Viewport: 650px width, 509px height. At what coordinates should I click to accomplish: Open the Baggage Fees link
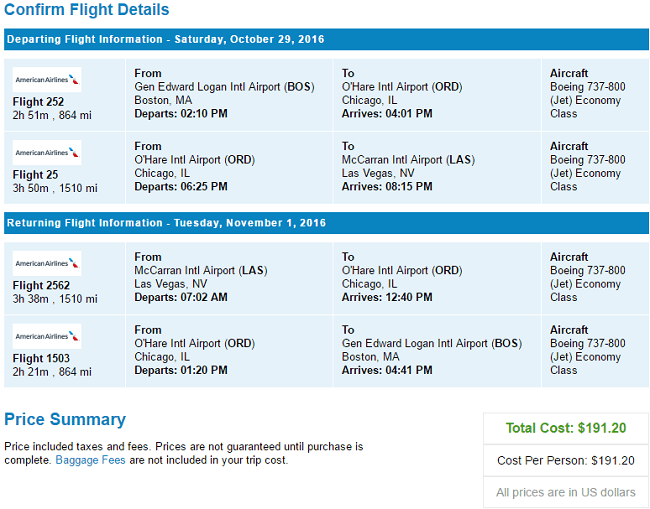pos(90,460)
